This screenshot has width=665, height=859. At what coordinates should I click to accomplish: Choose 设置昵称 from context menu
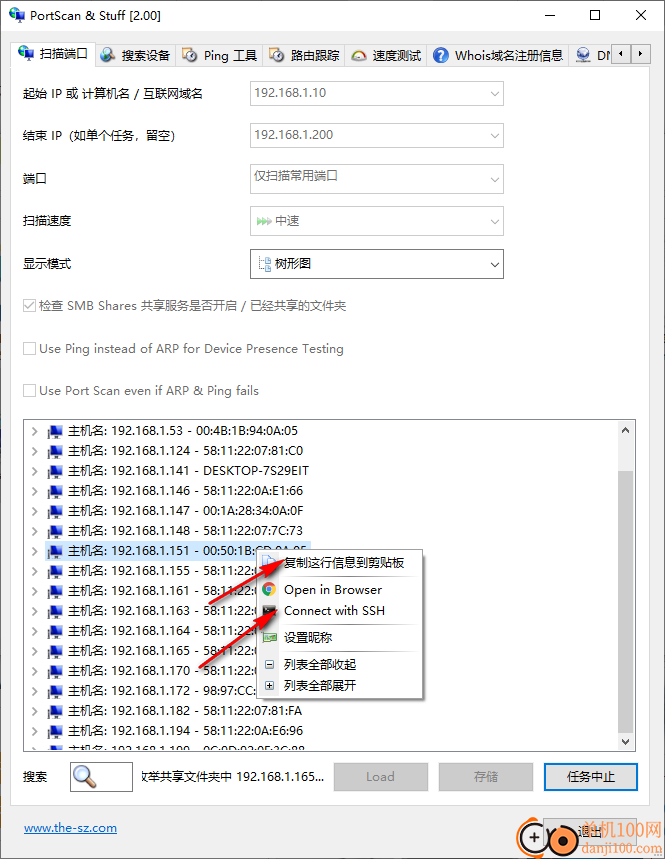coord(340,638)
